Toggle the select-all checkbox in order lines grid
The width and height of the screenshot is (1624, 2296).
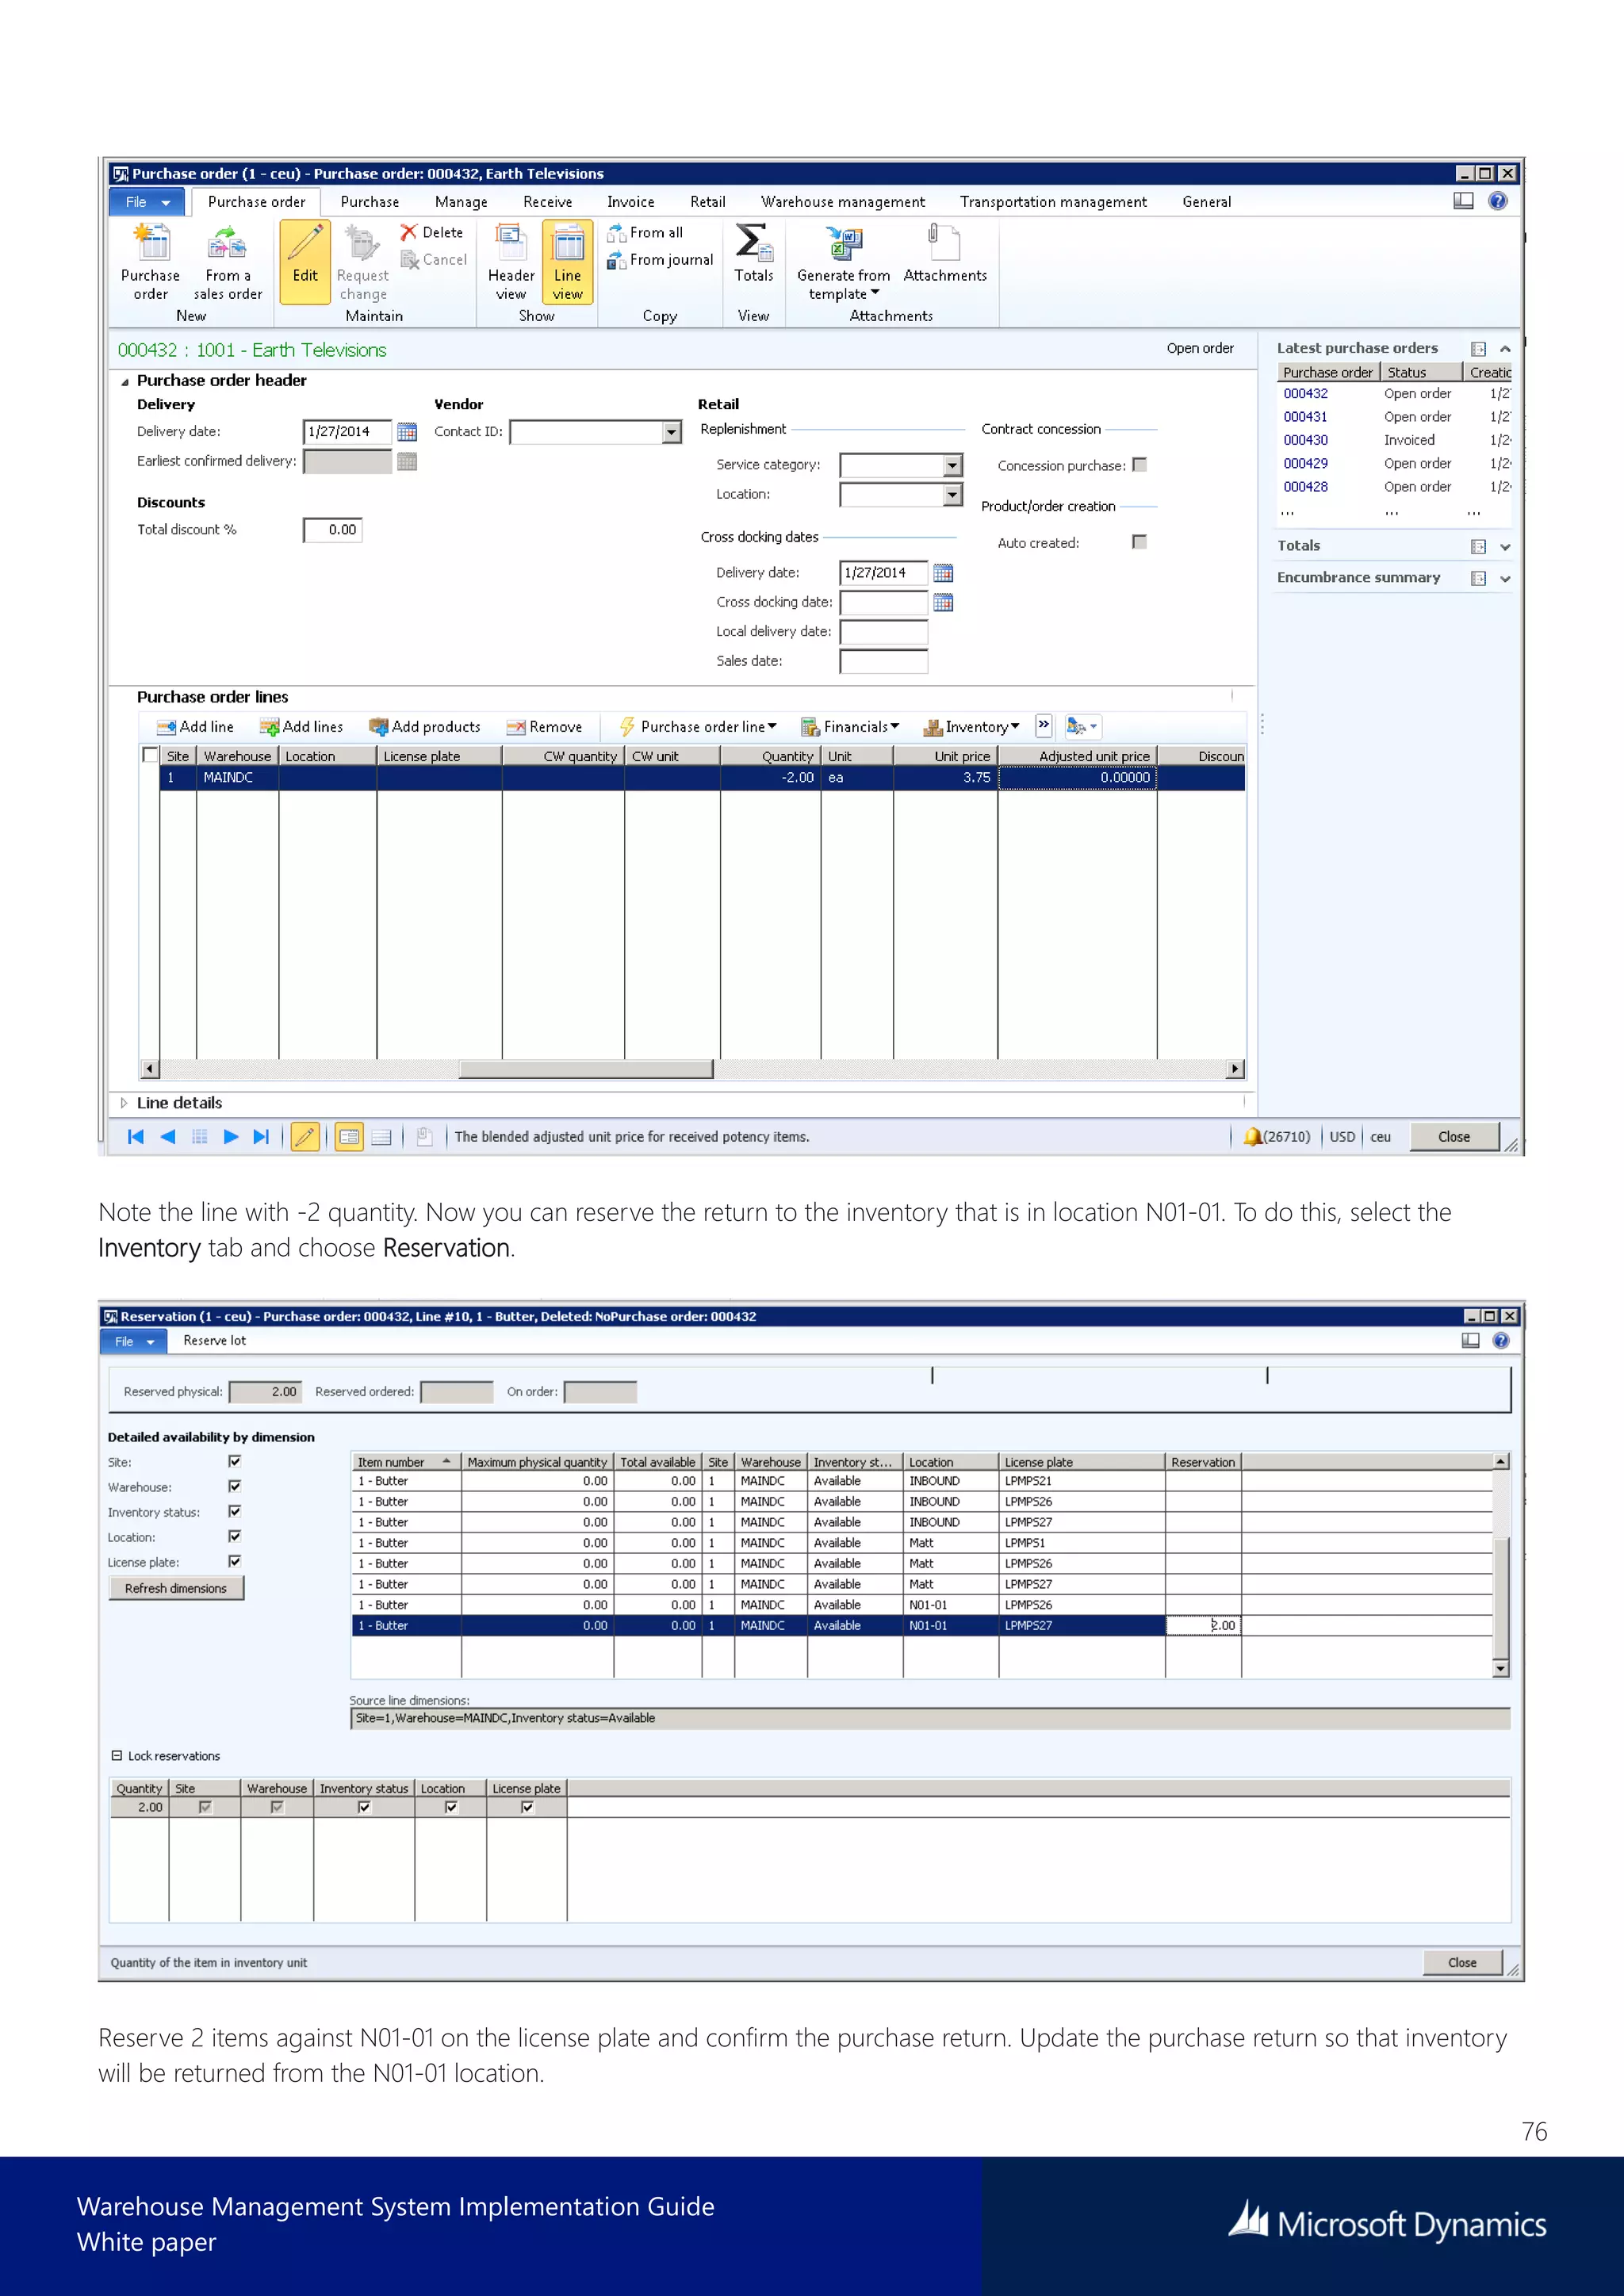tap(151, 756)
